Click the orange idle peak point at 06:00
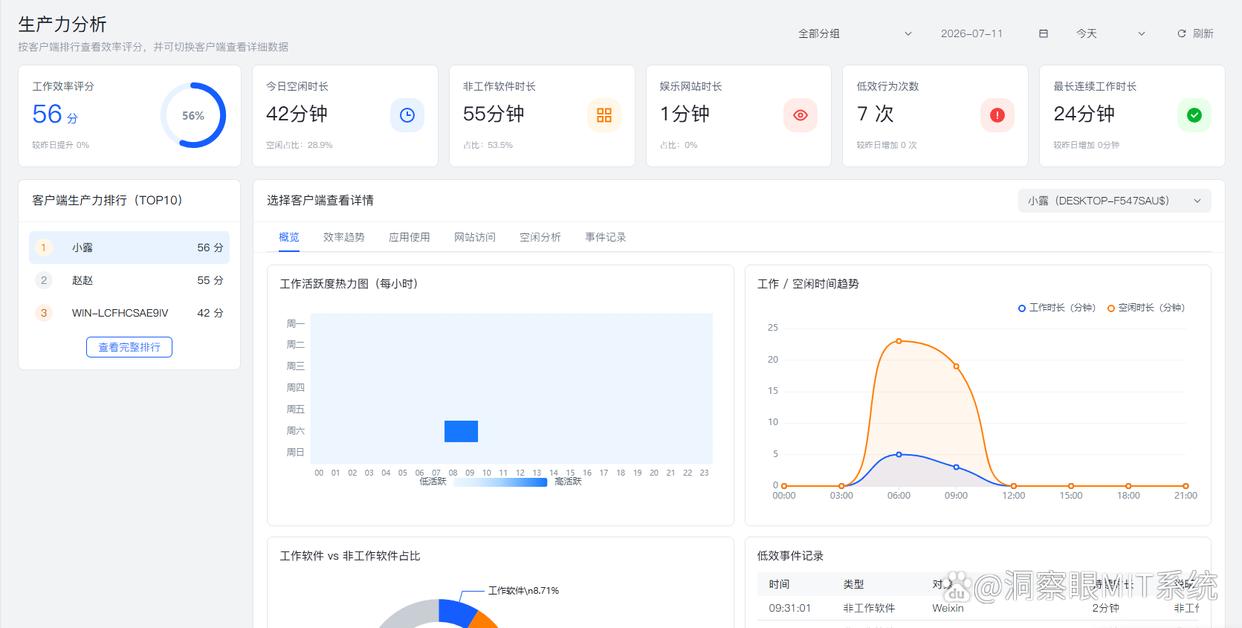 pos(899,341)
